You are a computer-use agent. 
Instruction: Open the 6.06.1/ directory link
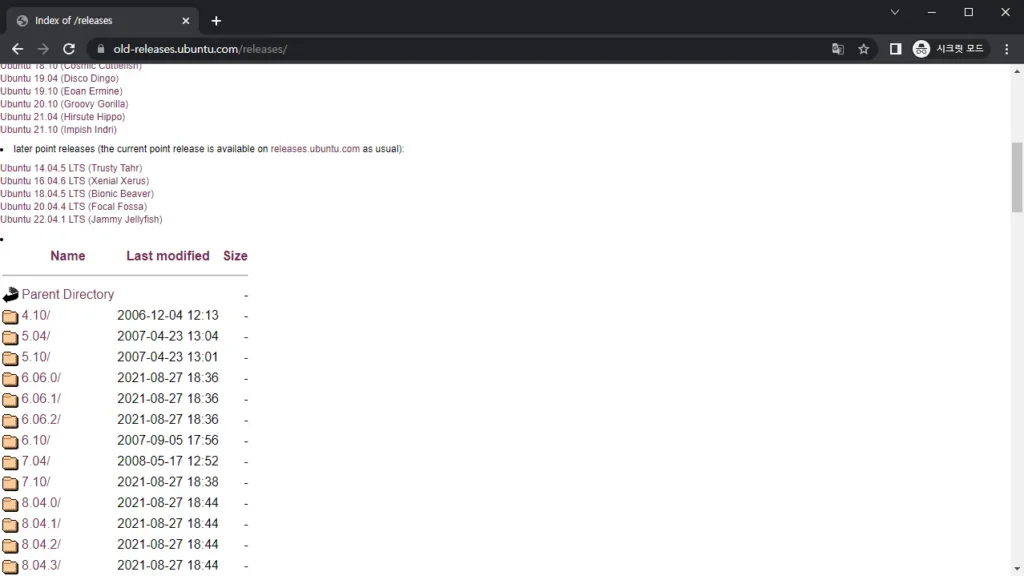tap(41, 399)
